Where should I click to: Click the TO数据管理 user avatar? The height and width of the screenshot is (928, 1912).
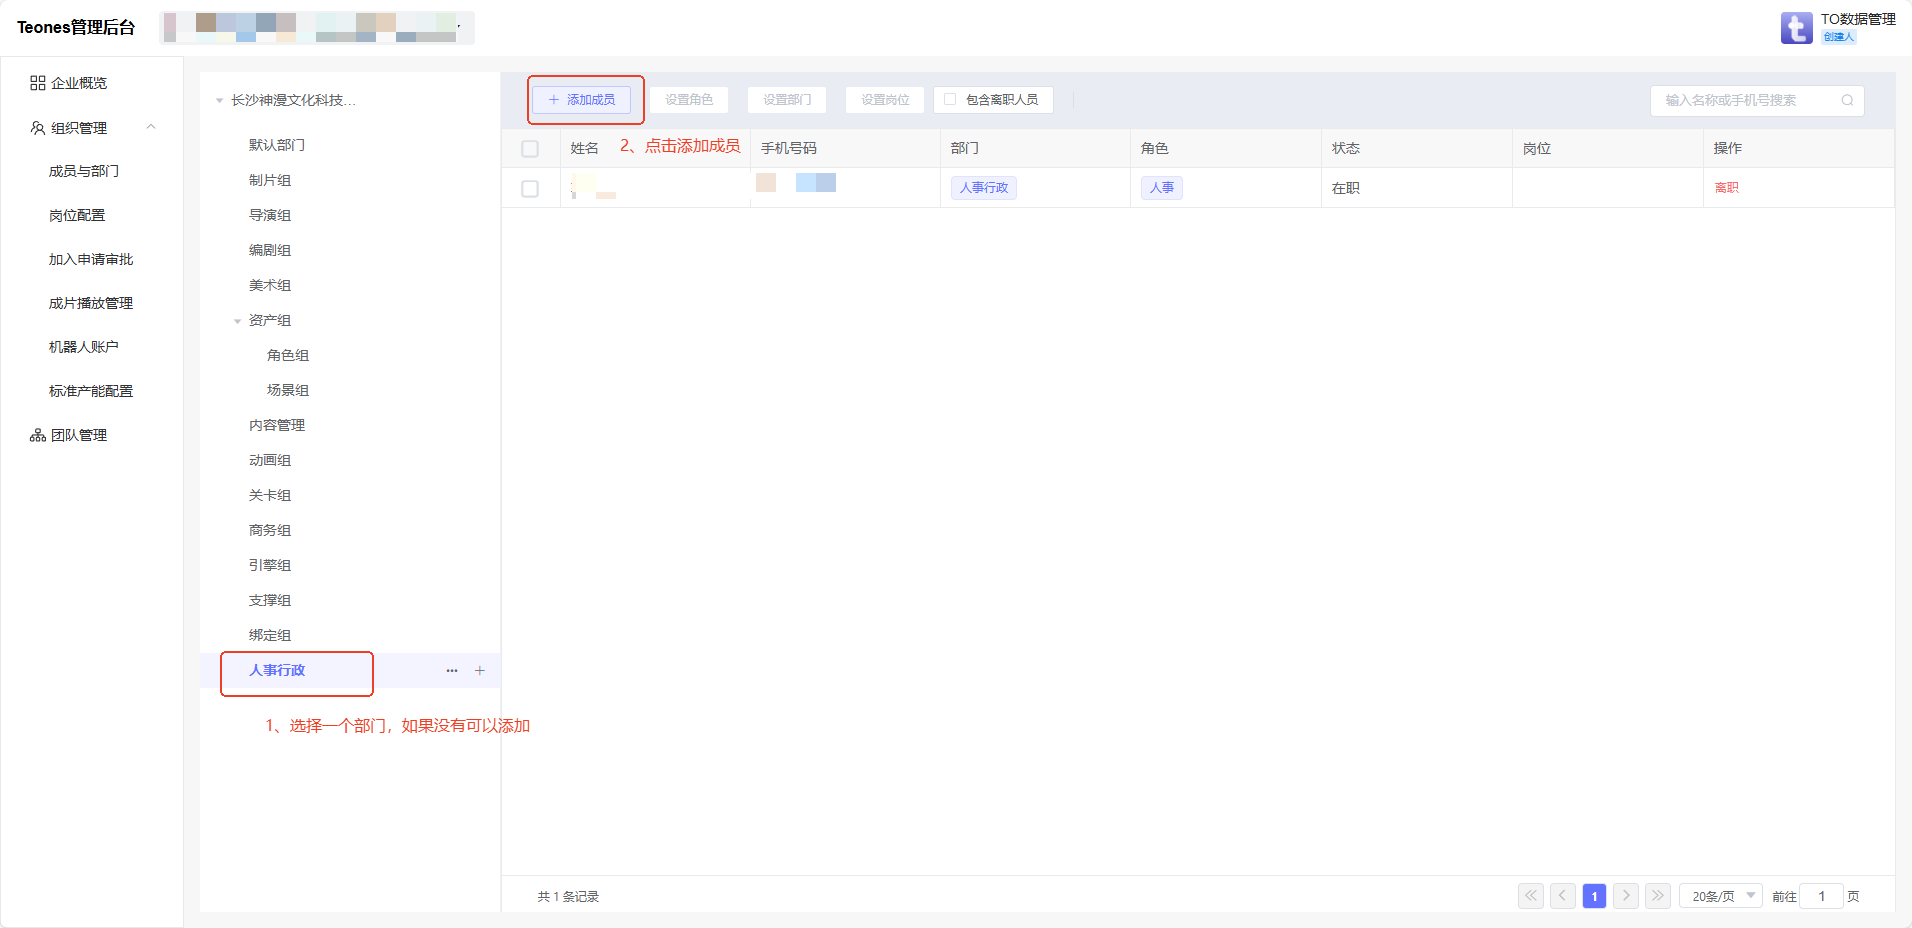1796,28
